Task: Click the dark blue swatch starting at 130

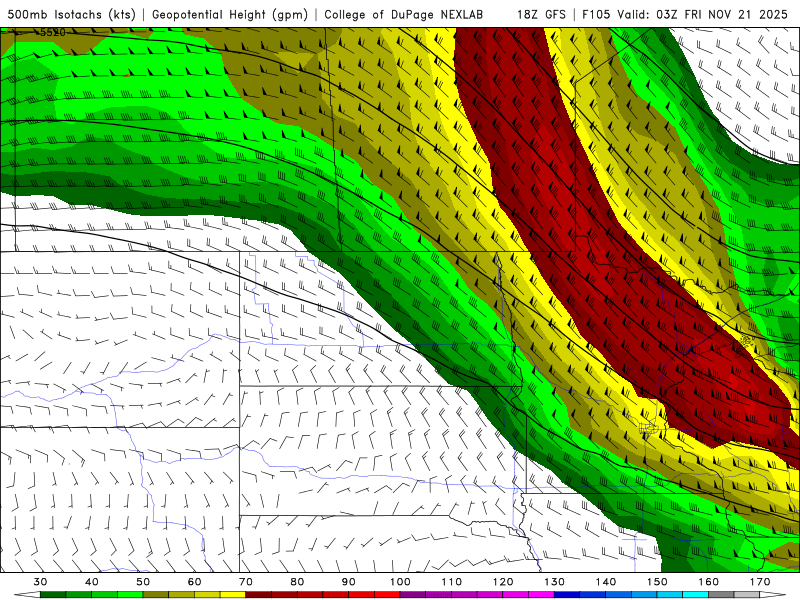Action: tap(567, 594)
